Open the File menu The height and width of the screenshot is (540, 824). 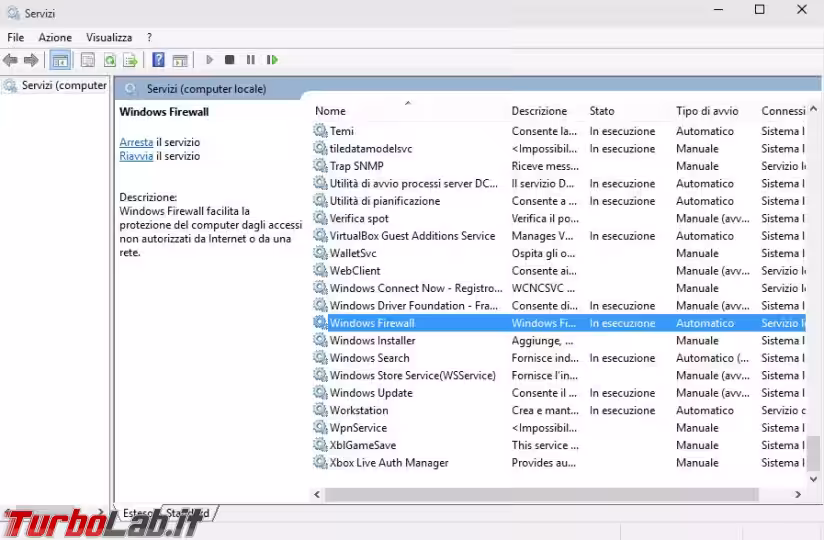click(x=16, y=37)
